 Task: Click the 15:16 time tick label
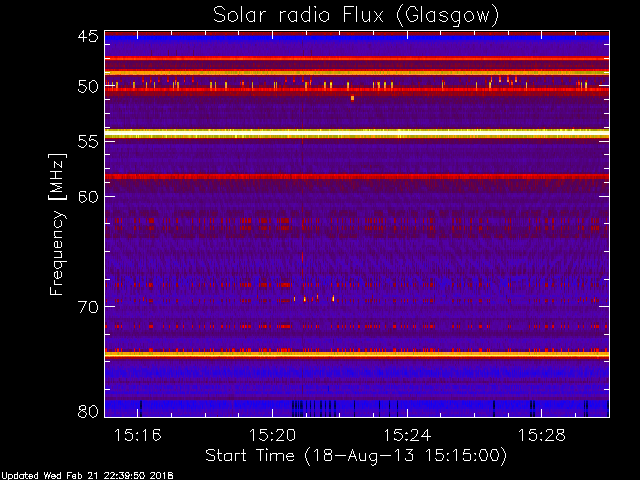(138, 435)
